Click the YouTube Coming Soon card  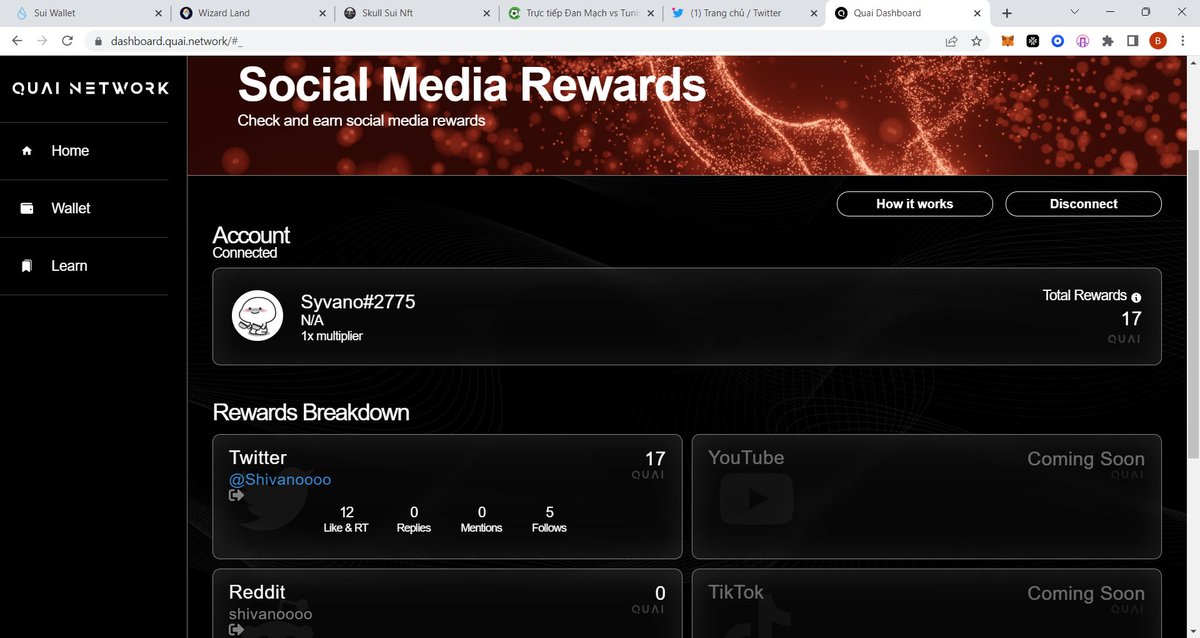click(x=926, y=496)
